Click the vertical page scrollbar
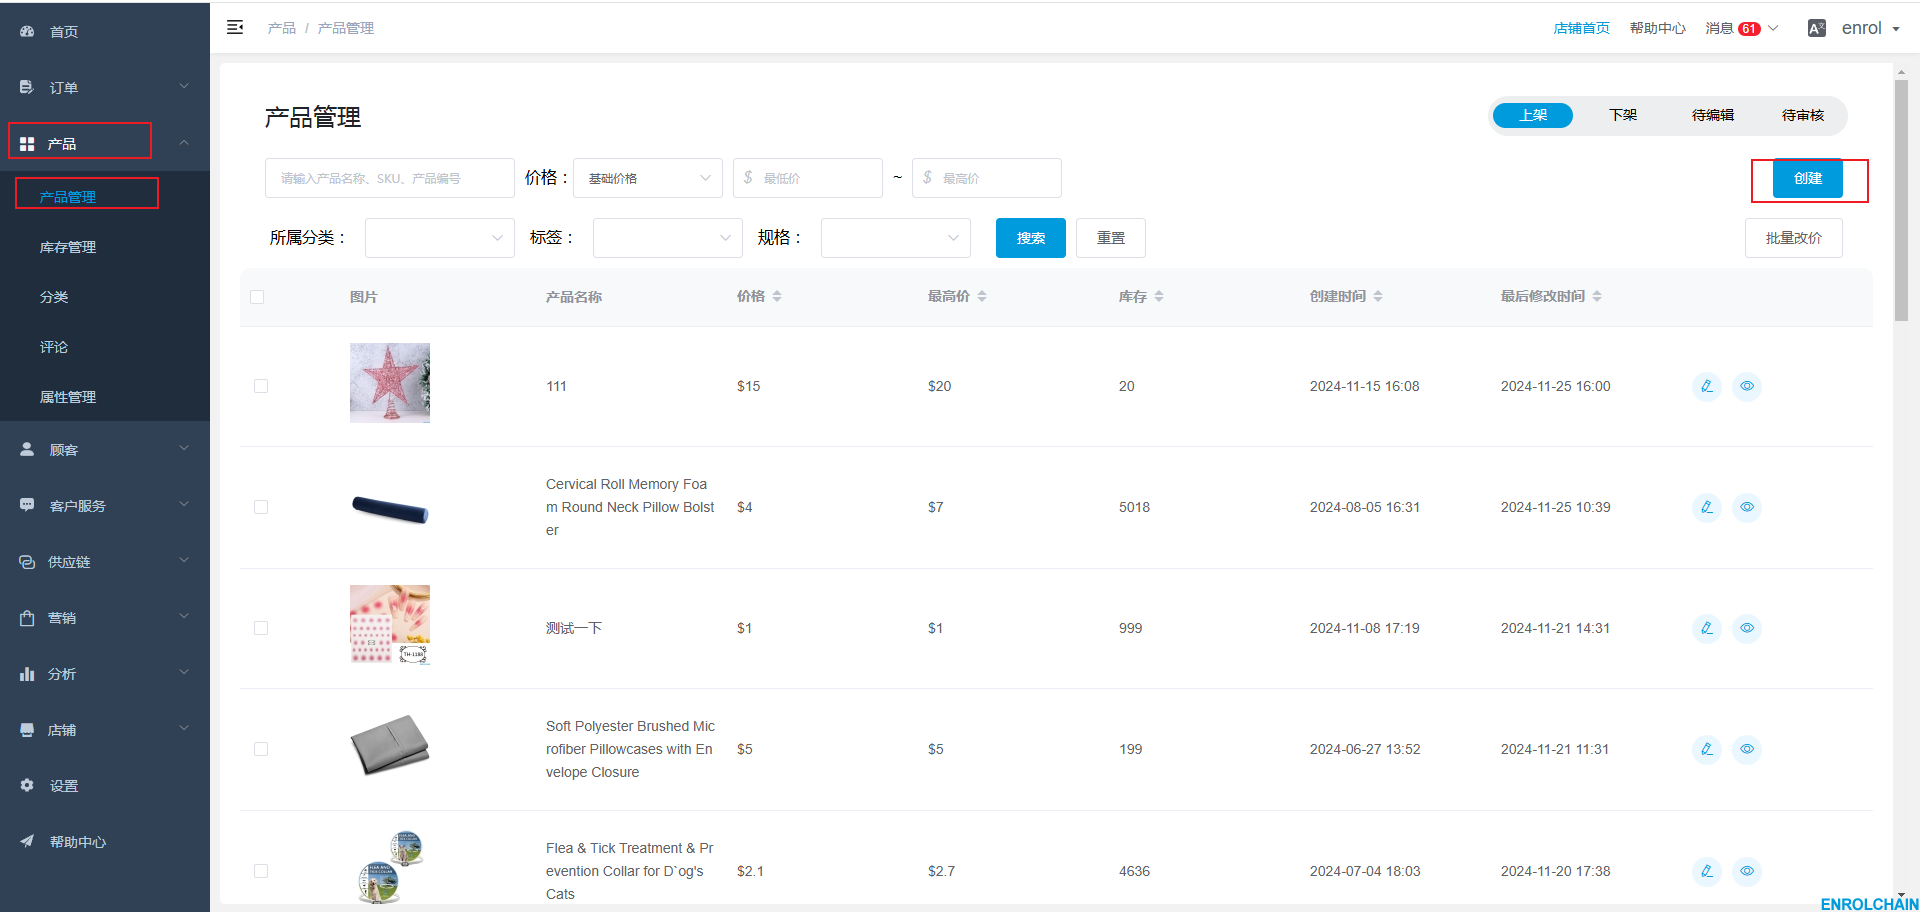Image resolution: width=1920 pixels, height=912 pixels. (x=1901, y=200)
